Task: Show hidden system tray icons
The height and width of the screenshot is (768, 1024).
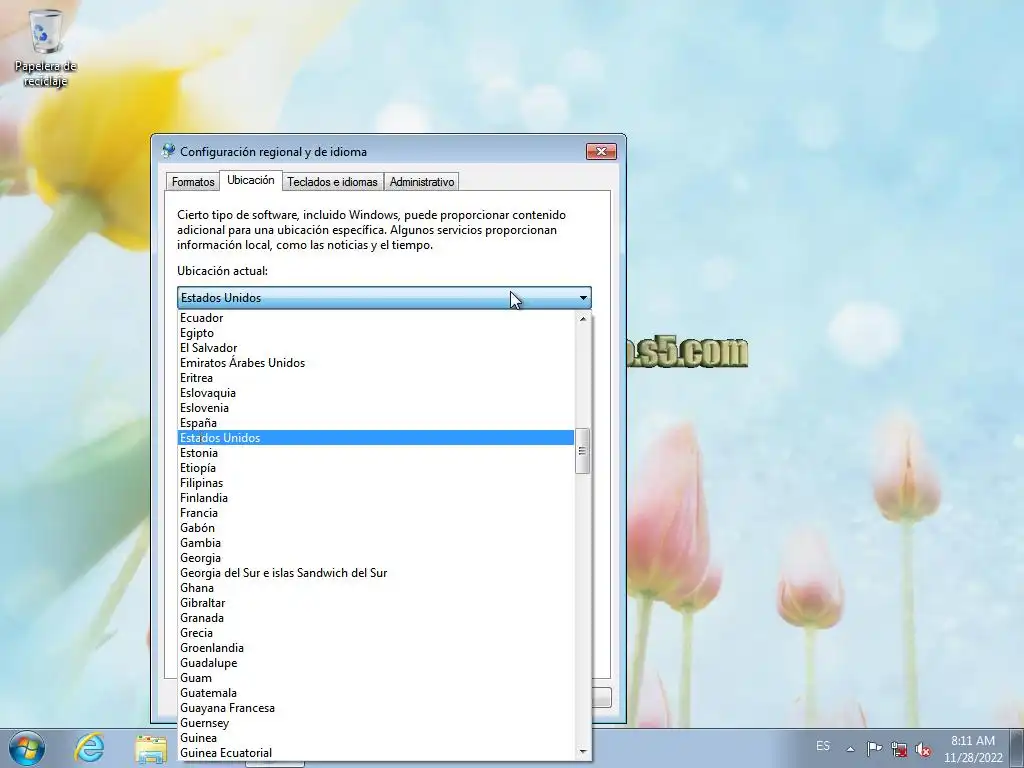Action: pyautogui.click(x=850, y=748)
